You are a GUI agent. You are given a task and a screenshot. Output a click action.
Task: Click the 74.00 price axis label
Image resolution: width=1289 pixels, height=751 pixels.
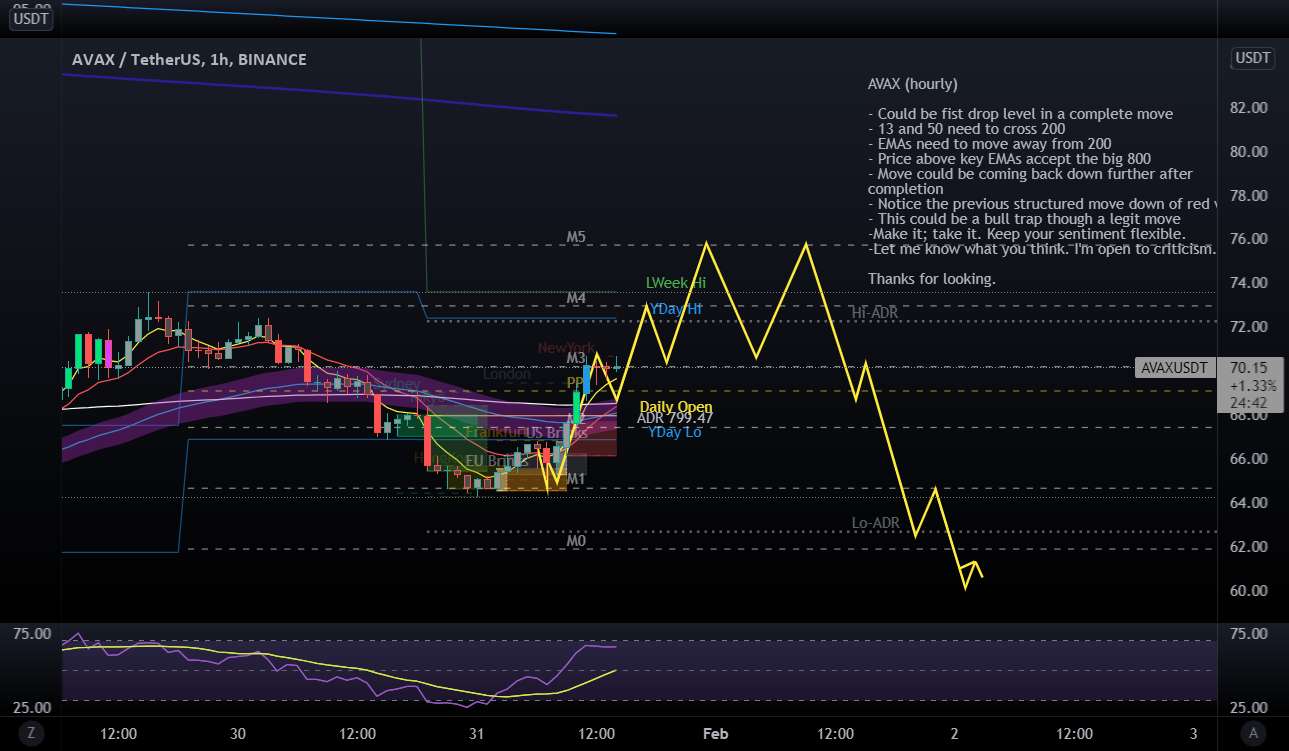tap(1247, 283)
